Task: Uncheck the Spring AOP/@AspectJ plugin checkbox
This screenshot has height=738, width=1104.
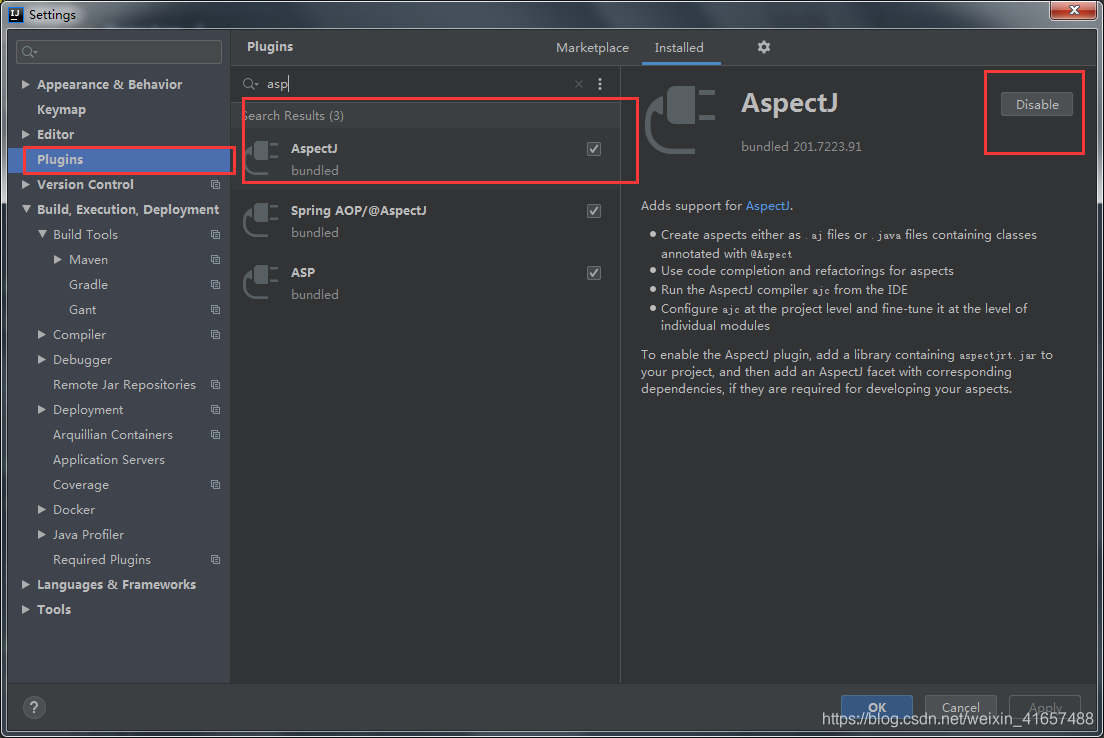Action: click(594, 211)
